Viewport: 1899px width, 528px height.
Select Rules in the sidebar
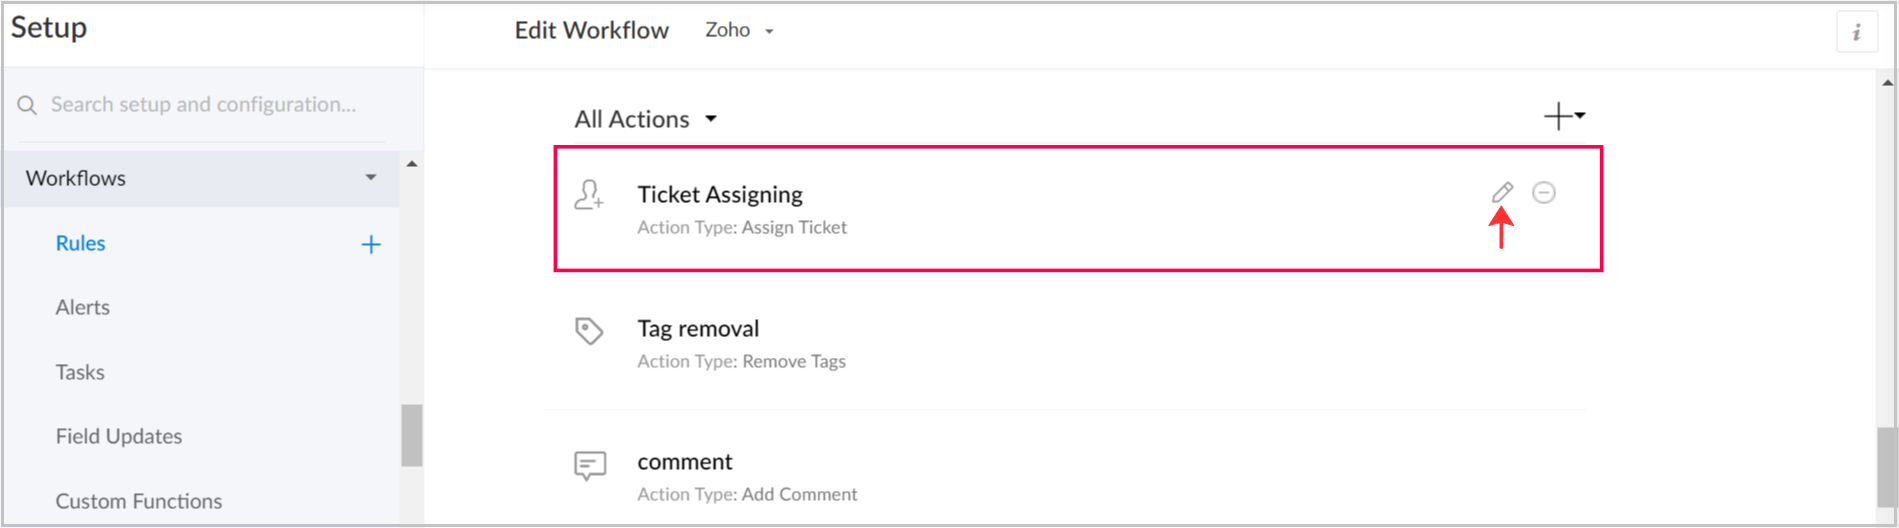tap(80, 243)
